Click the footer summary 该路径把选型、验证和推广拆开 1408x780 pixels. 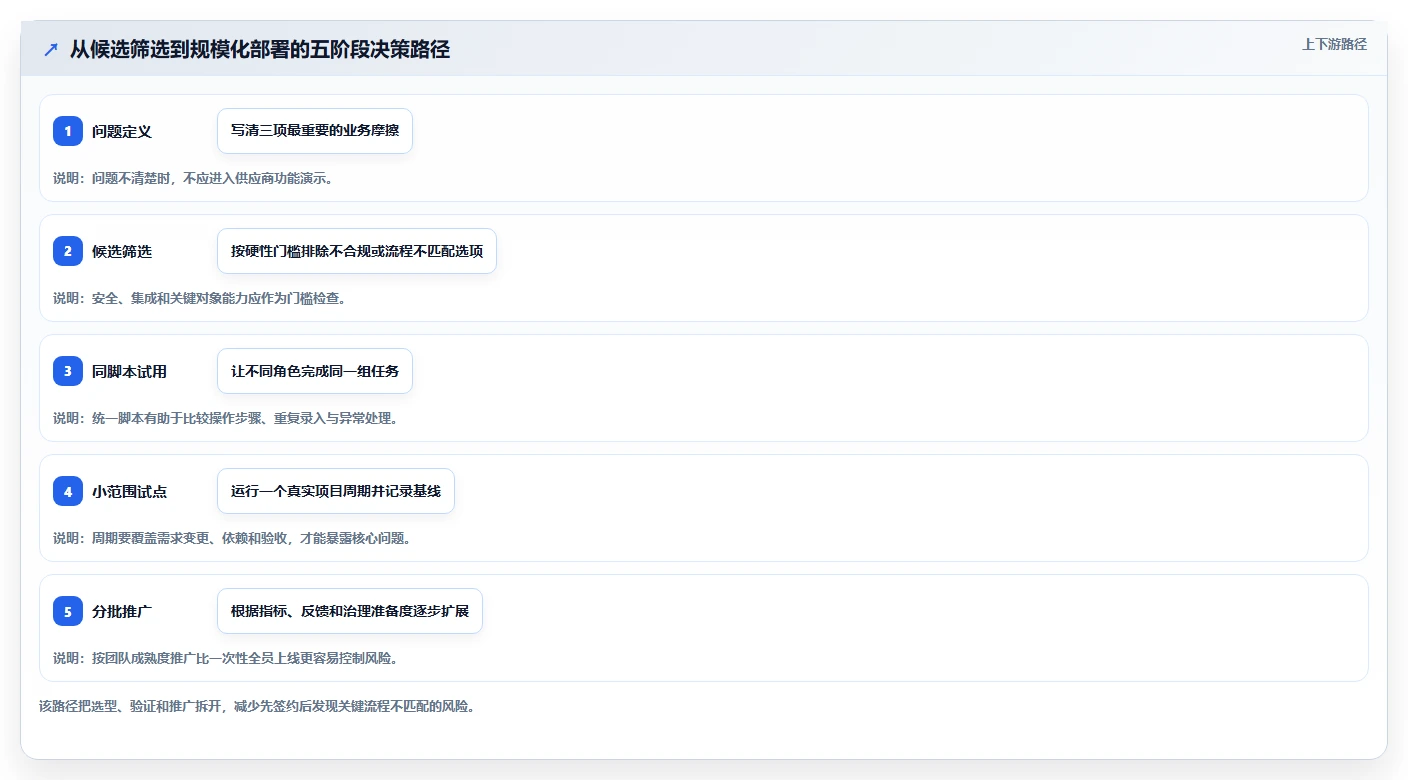tap(257, 706)
